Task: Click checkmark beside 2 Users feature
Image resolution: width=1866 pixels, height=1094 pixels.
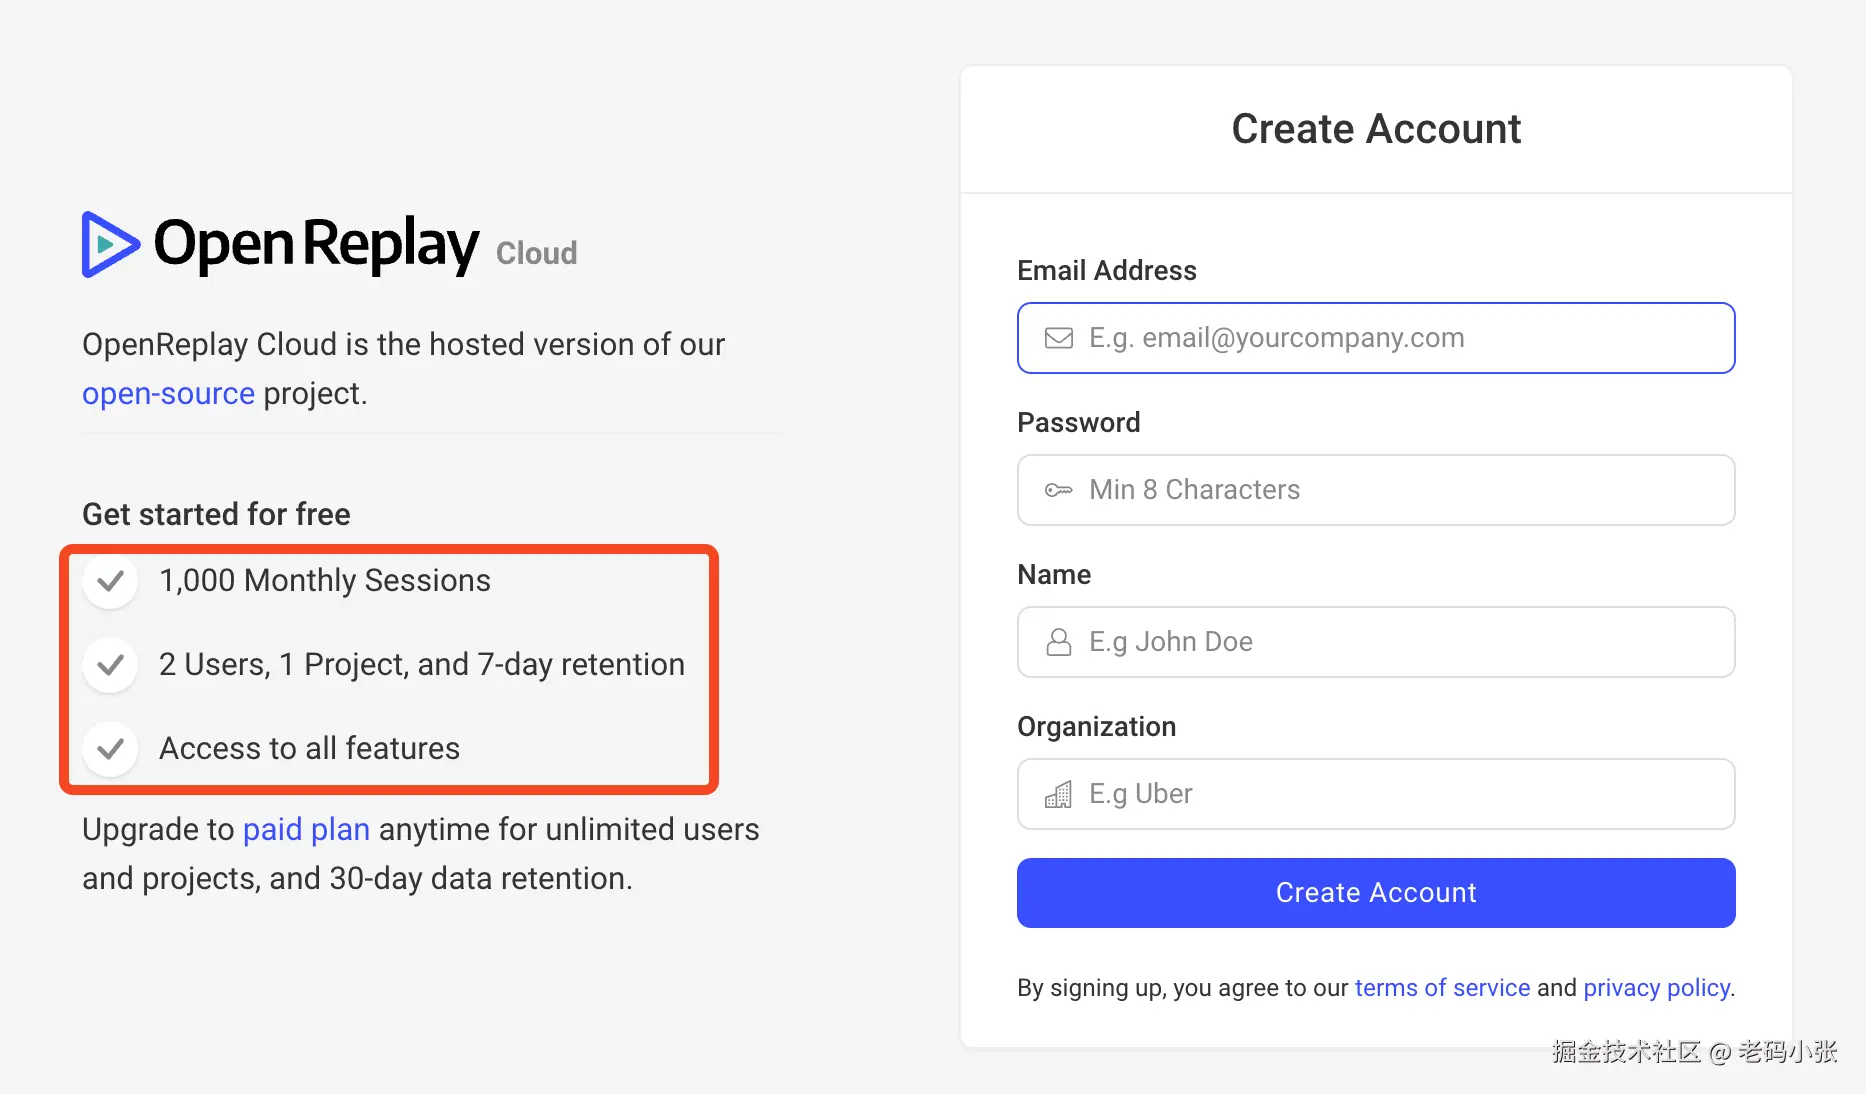Action: (110, 665)
